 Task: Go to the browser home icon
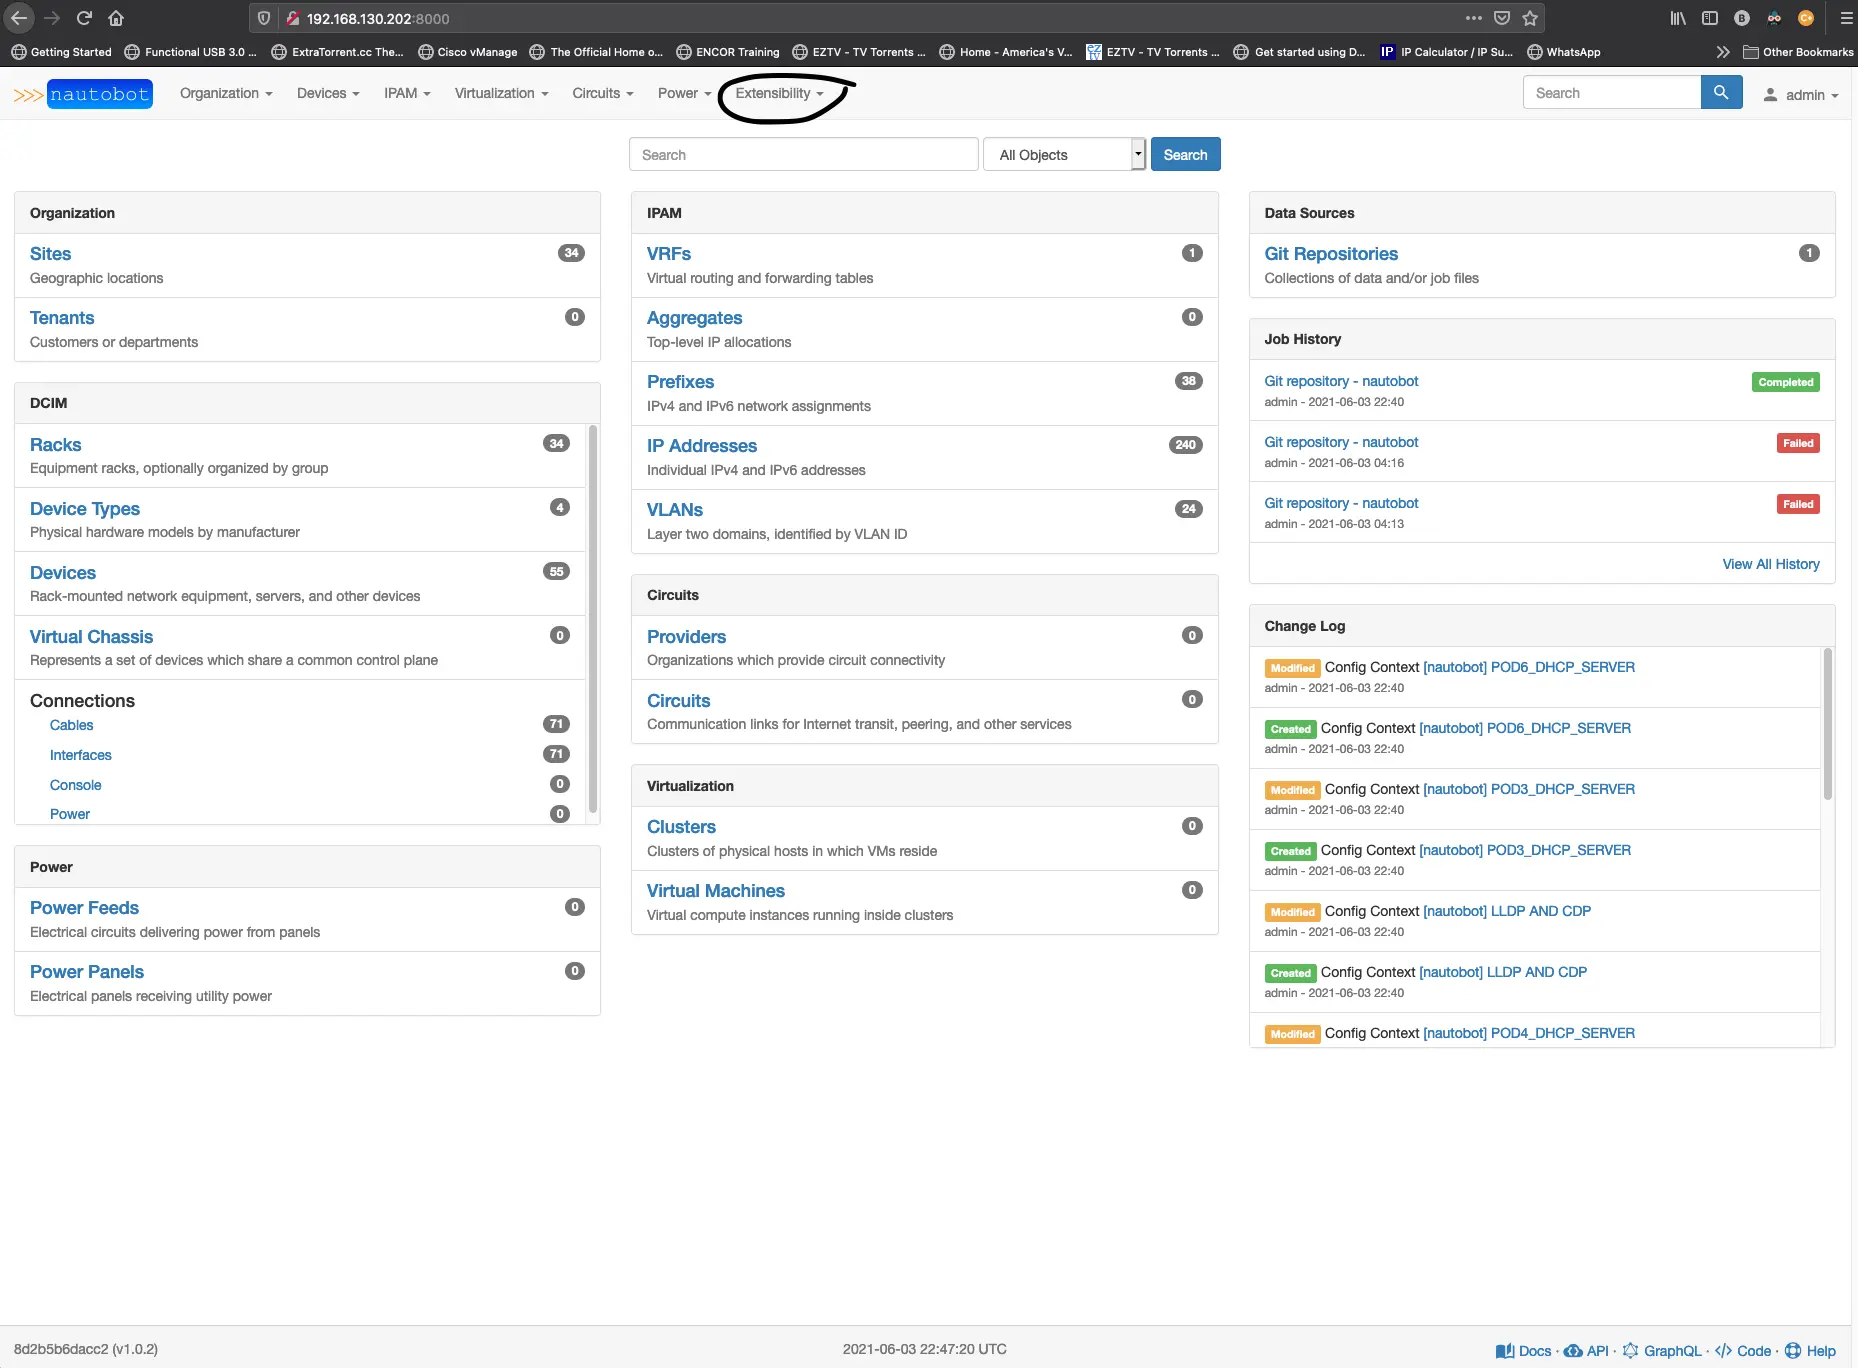pyautogui.click(x=116, y=18)
